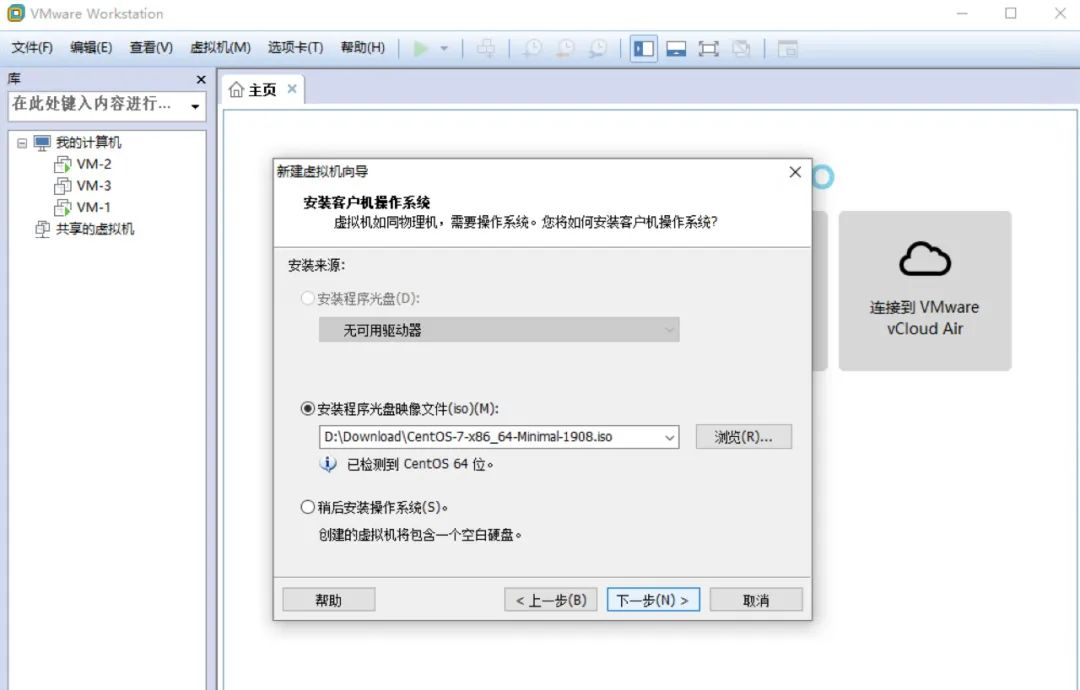
Task: Click the 已检测到 CentOS 64 位 text
Action: tap(420, 464)
